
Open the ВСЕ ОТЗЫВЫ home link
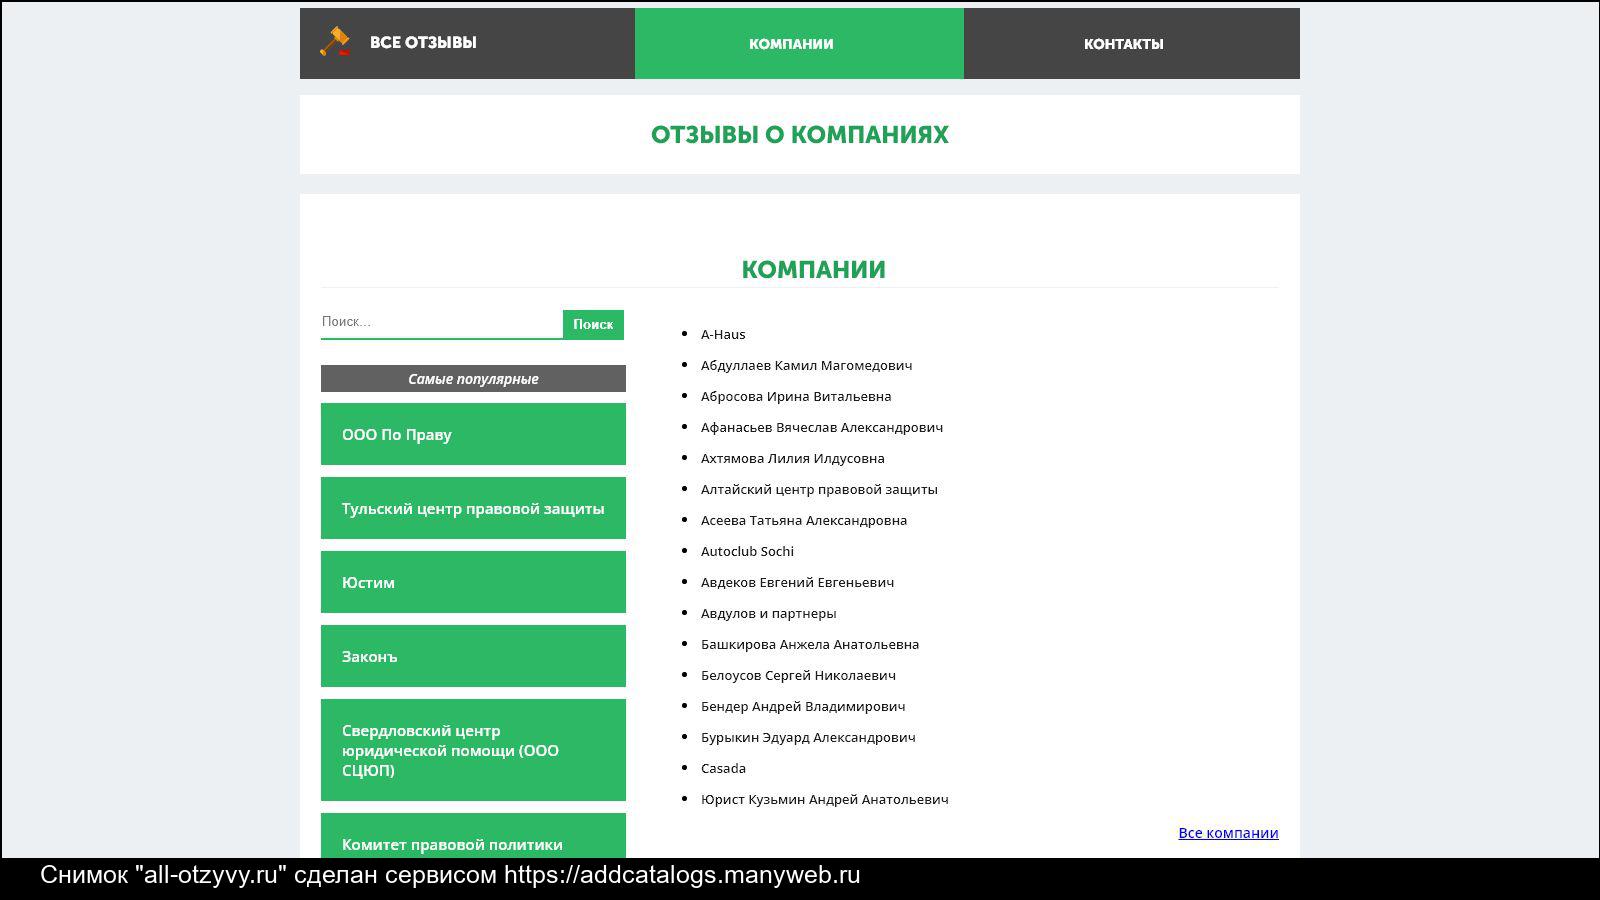point(423,43)
